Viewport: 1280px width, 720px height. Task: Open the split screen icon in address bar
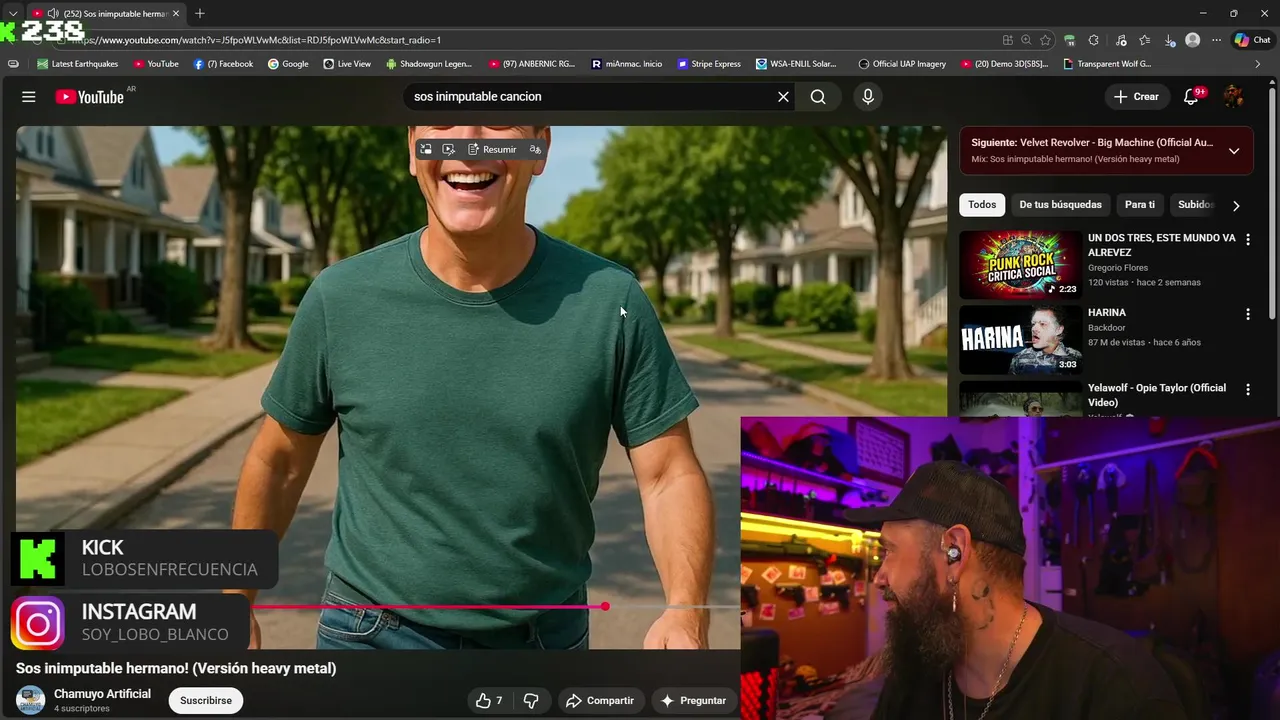click(1008, 40)
